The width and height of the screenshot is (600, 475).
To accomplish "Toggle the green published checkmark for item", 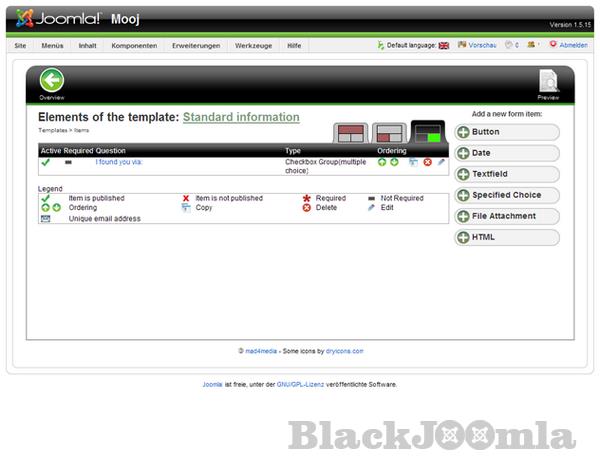I will click(x=45, y=161).
